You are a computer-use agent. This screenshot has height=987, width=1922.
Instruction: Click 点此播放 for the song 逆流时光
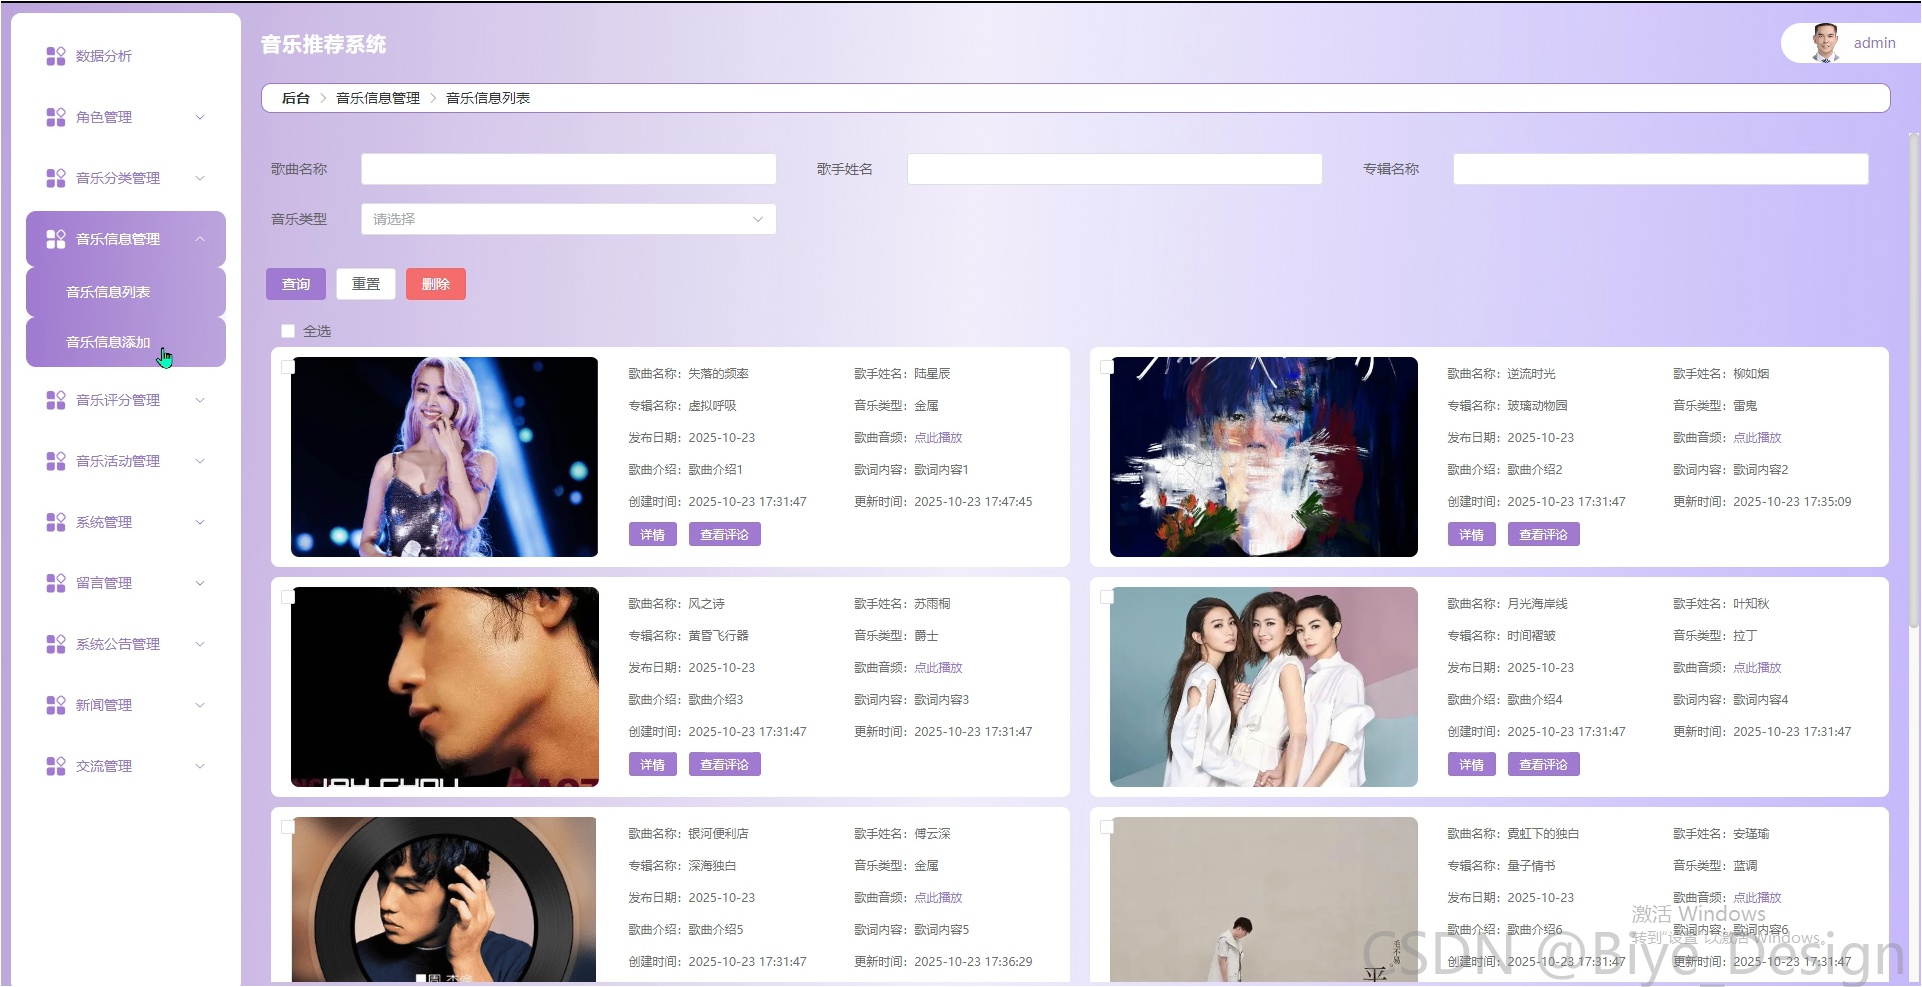pos(1757,438)
